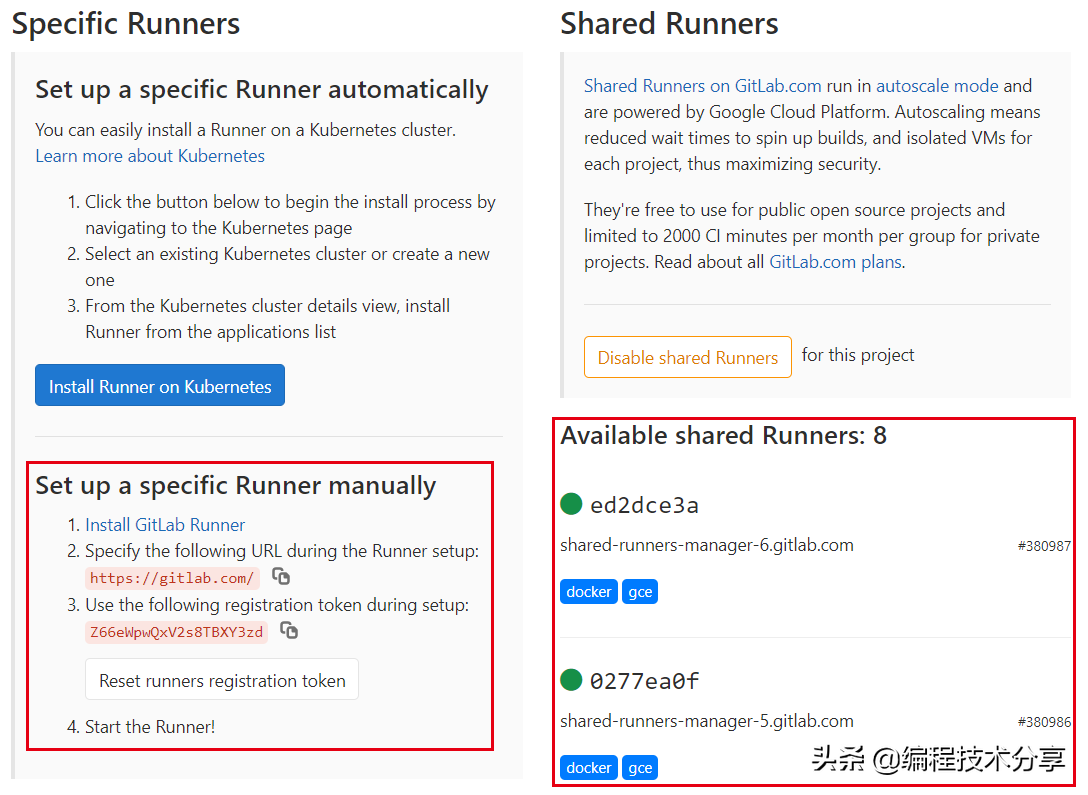1088x795 pixels.
Task: Select the https://gitlab.com/ URL code text
Action: click(172, 579)
